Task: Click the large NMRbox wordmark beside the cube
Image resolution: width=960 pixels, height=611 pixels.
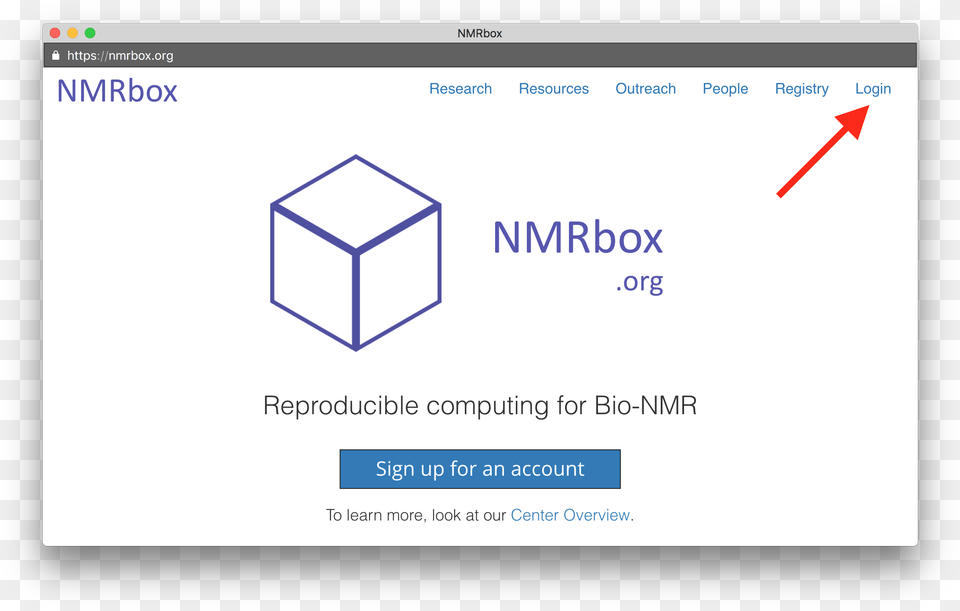Action: (x=577, y=238)
